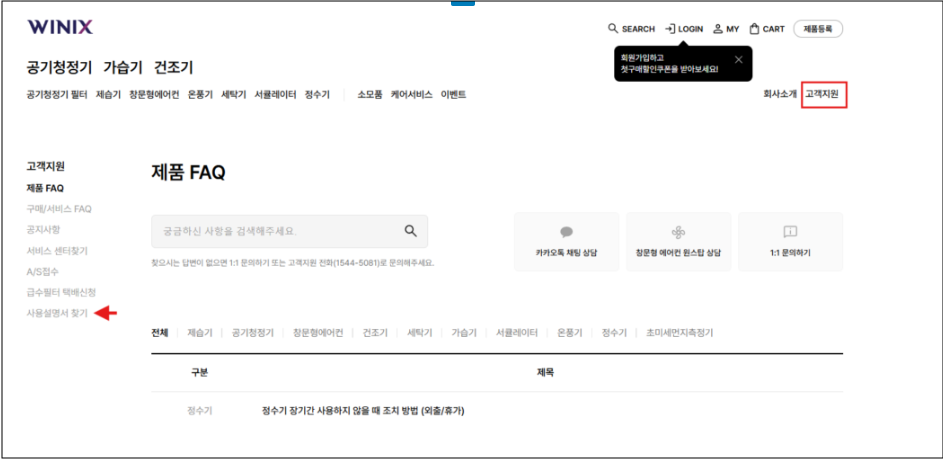Viewport: 943px width, 459px height.
Task: Open FAQ 정수기 장기간 사용하지 않을 때 조치 방법
Action: tap(363, 411)
